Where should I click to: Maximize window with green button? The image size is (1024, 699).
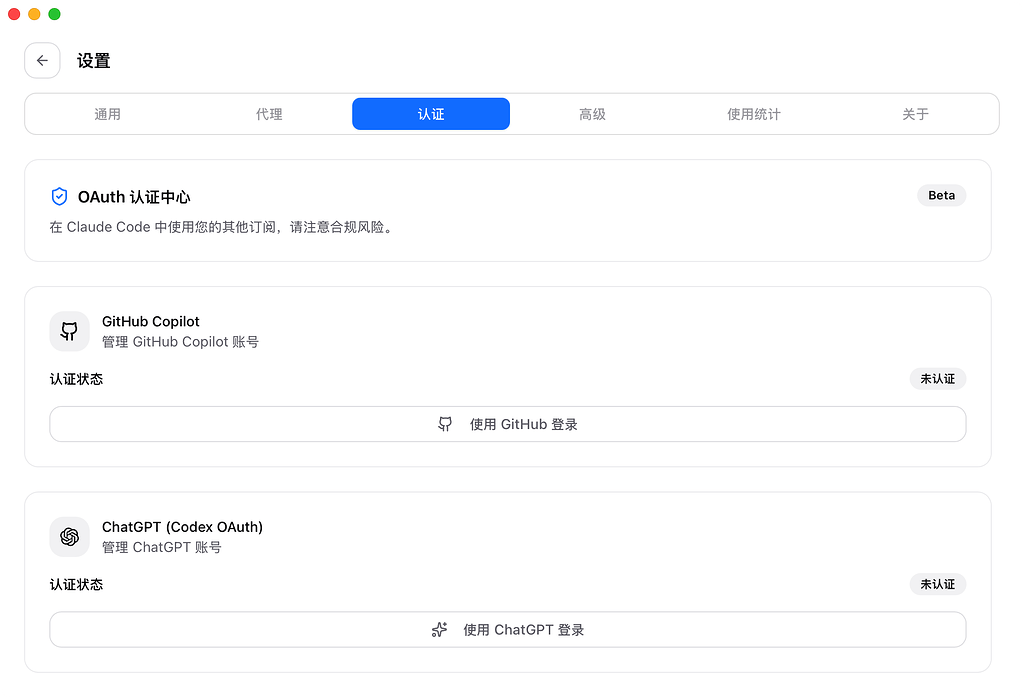tap(55, 14)
